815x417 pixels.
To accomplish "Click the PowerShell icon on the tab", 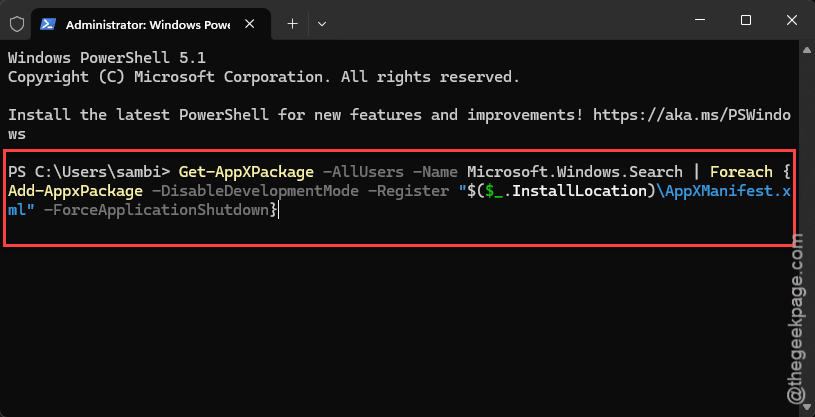I will pyautogui.click(x=48, y=24).
